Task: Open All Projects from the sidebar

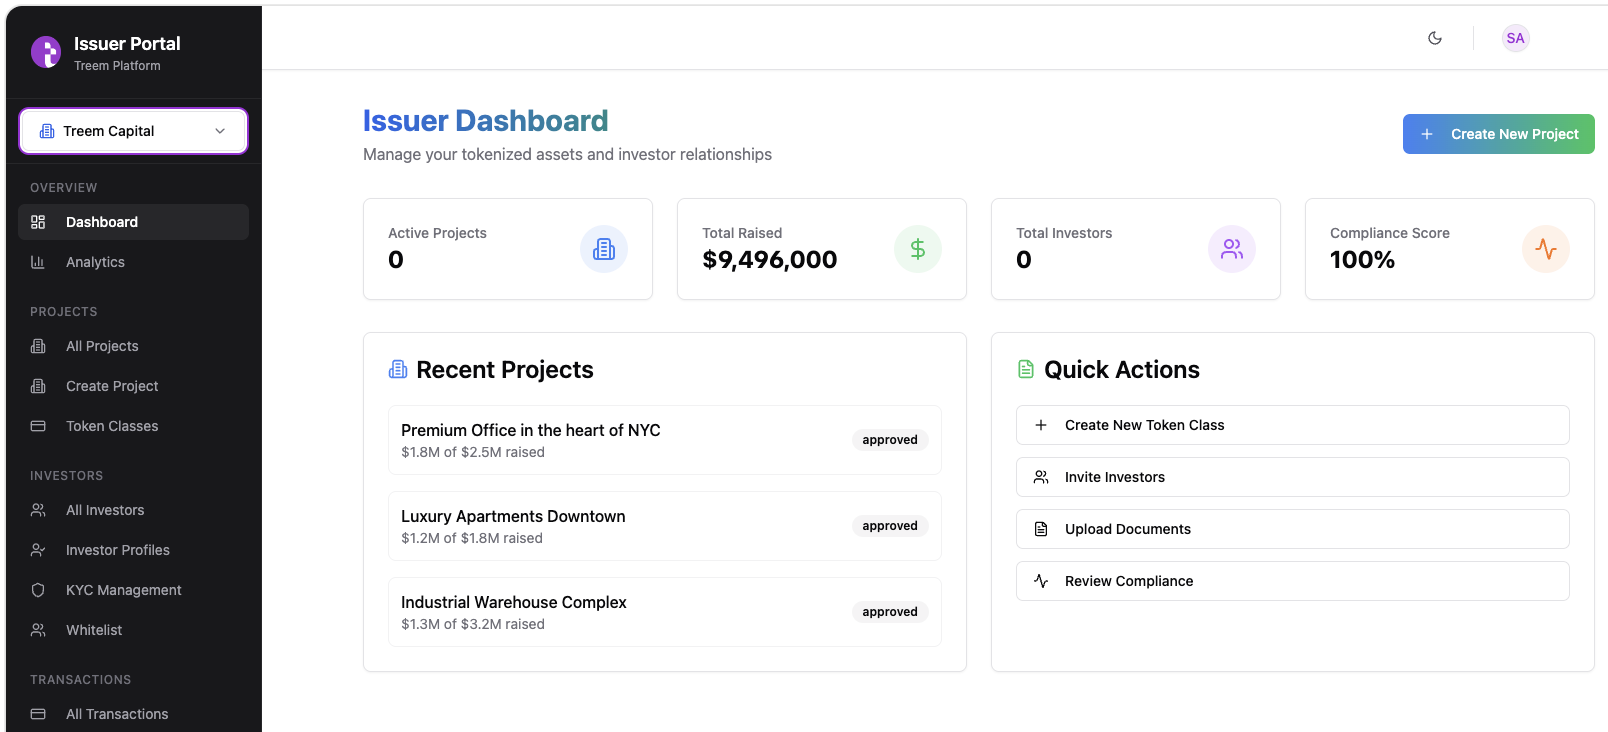Action: pos(133,346)
